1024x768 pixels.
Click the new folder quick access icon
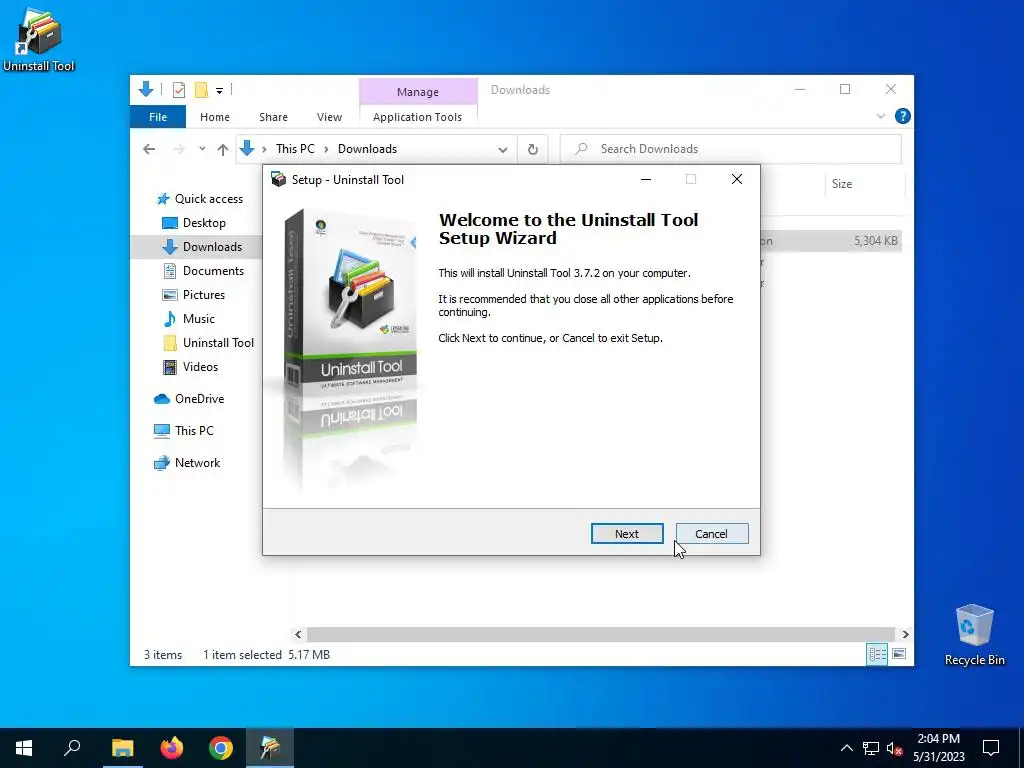[201, 90]
